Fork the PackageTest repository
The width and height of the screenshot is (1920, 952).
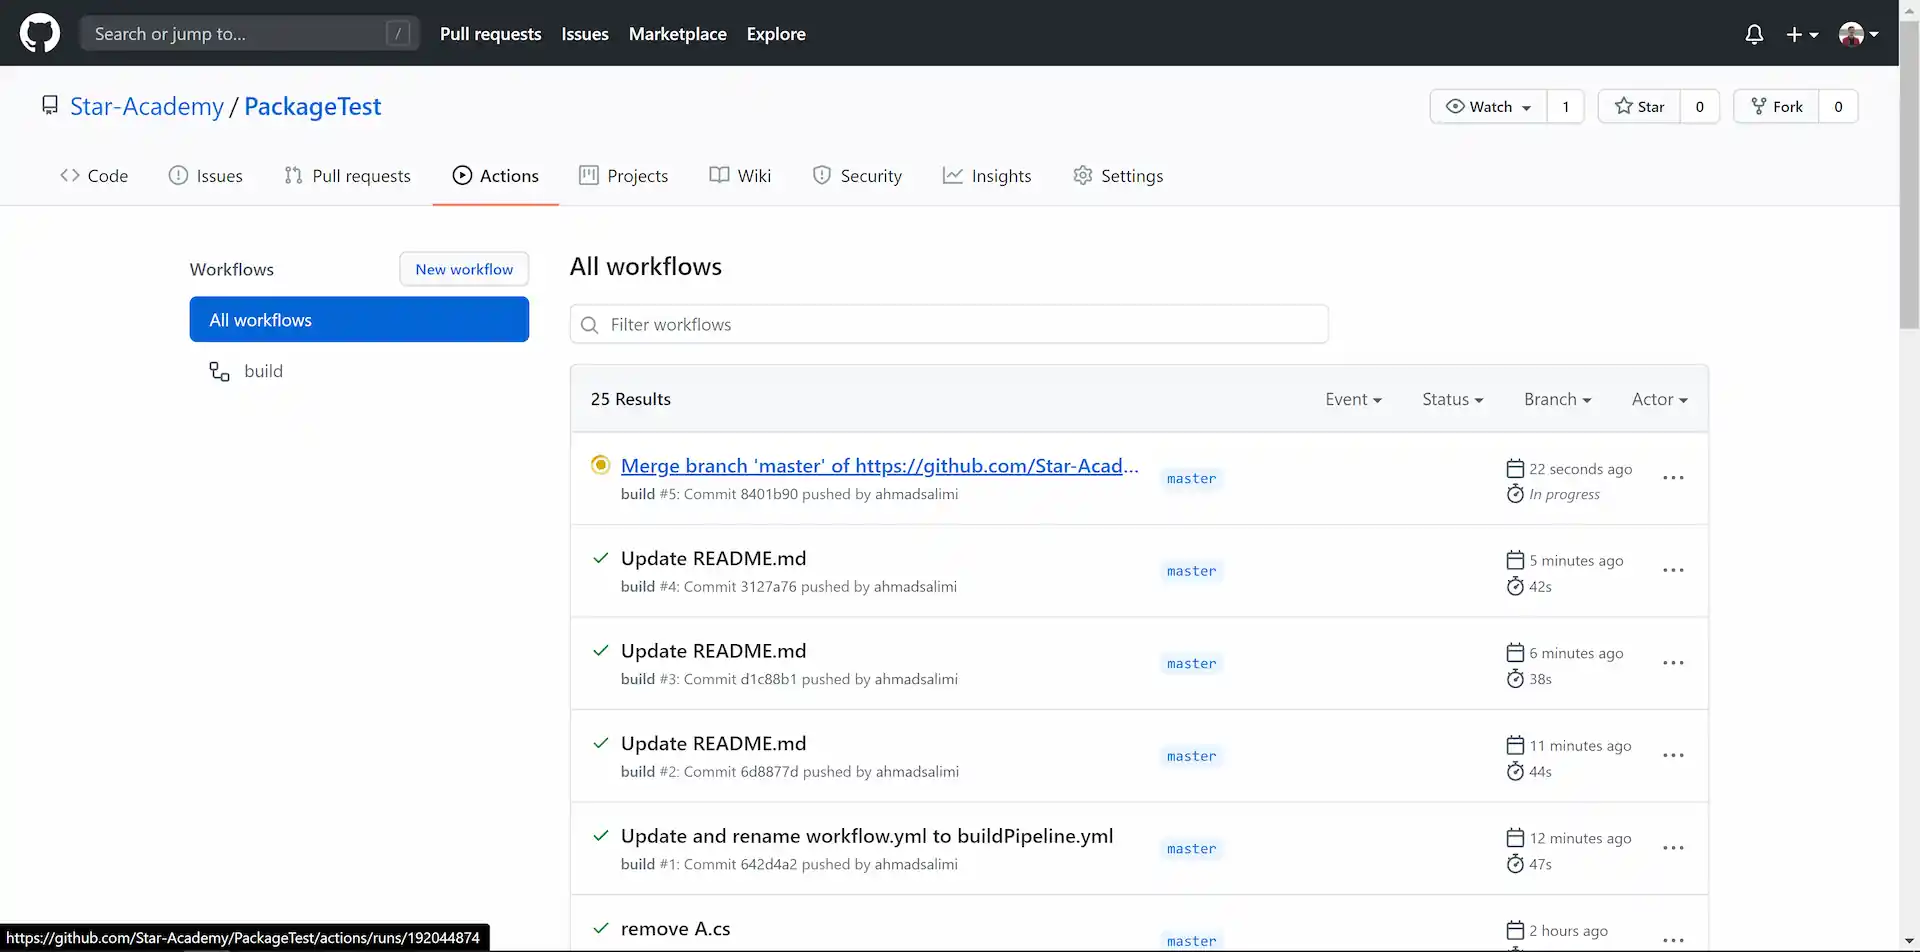[x=1776, y=106]
